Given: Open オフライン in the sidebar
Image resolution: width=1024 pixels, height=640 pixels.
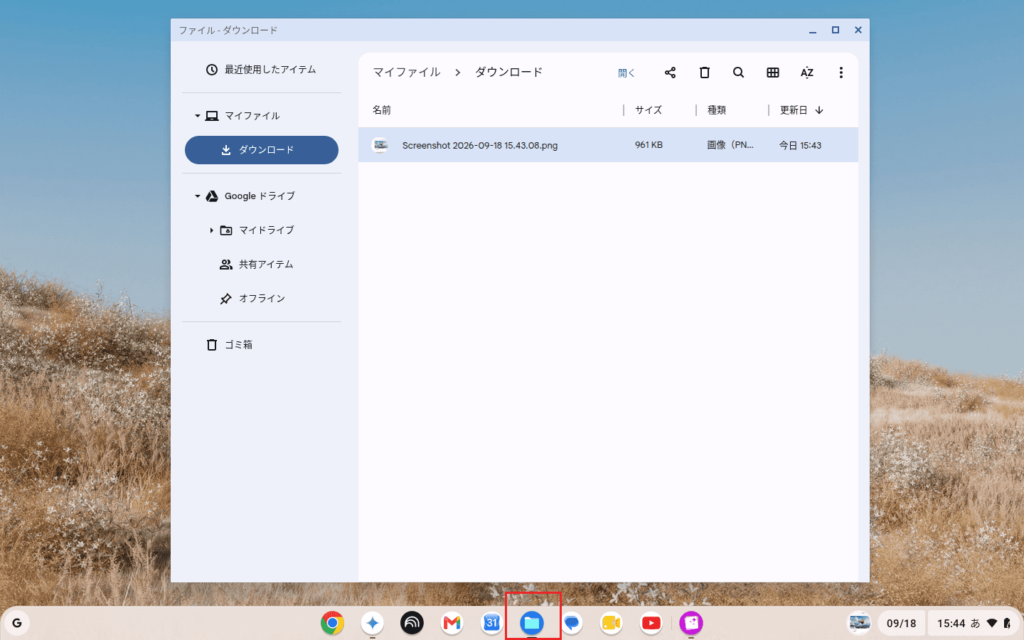Looking at the screenshot, I should pyautogui.click(x=261, y=298).
